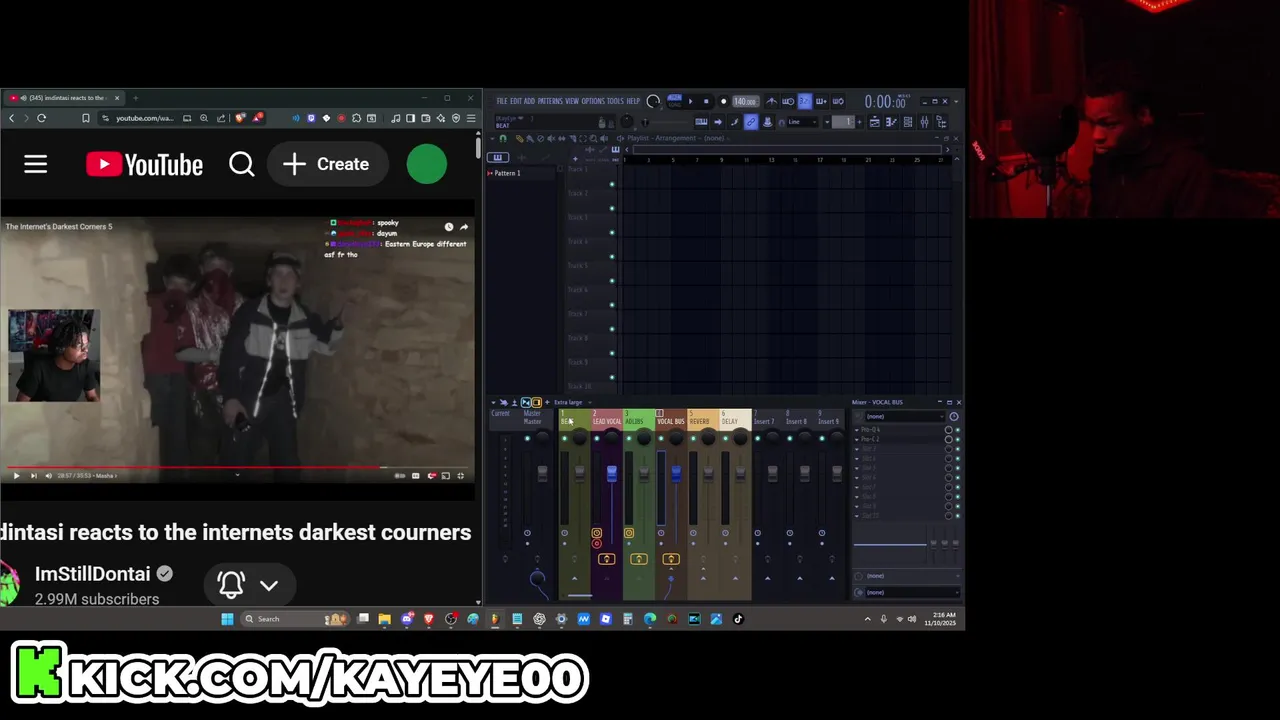Image resolution: width=1280 pixels, height=720 pixels.
Task: Open FL Studio EDIT menu
Action: (516, 101)
